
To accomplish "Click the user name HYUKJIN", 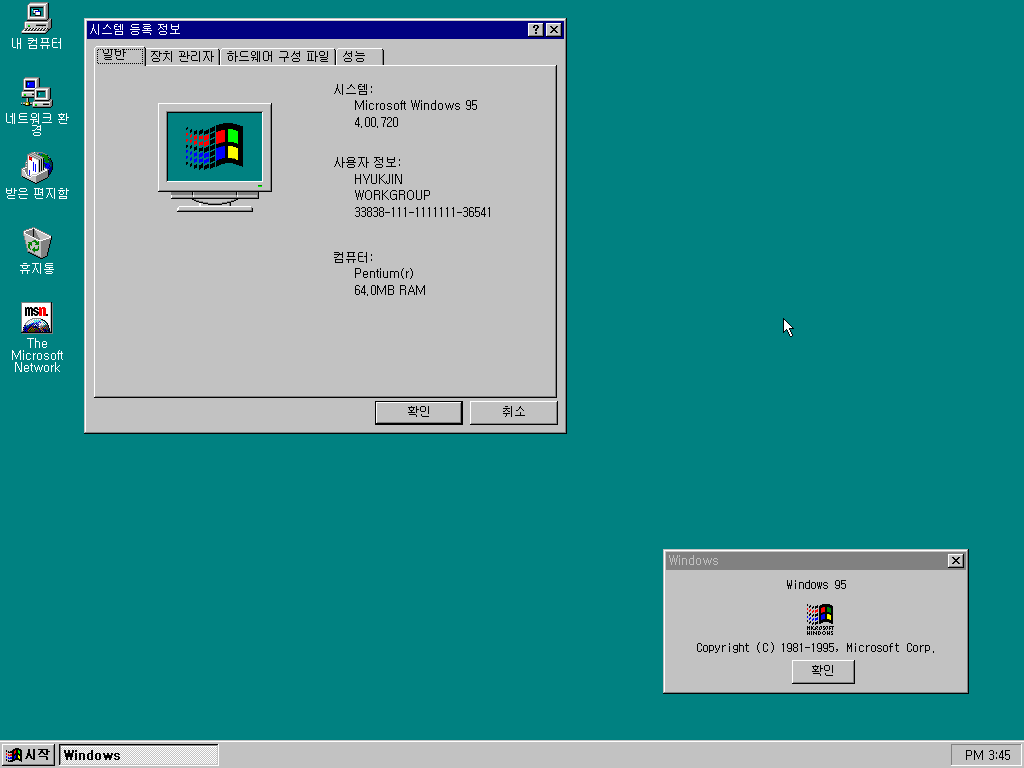I will (378, 179).
